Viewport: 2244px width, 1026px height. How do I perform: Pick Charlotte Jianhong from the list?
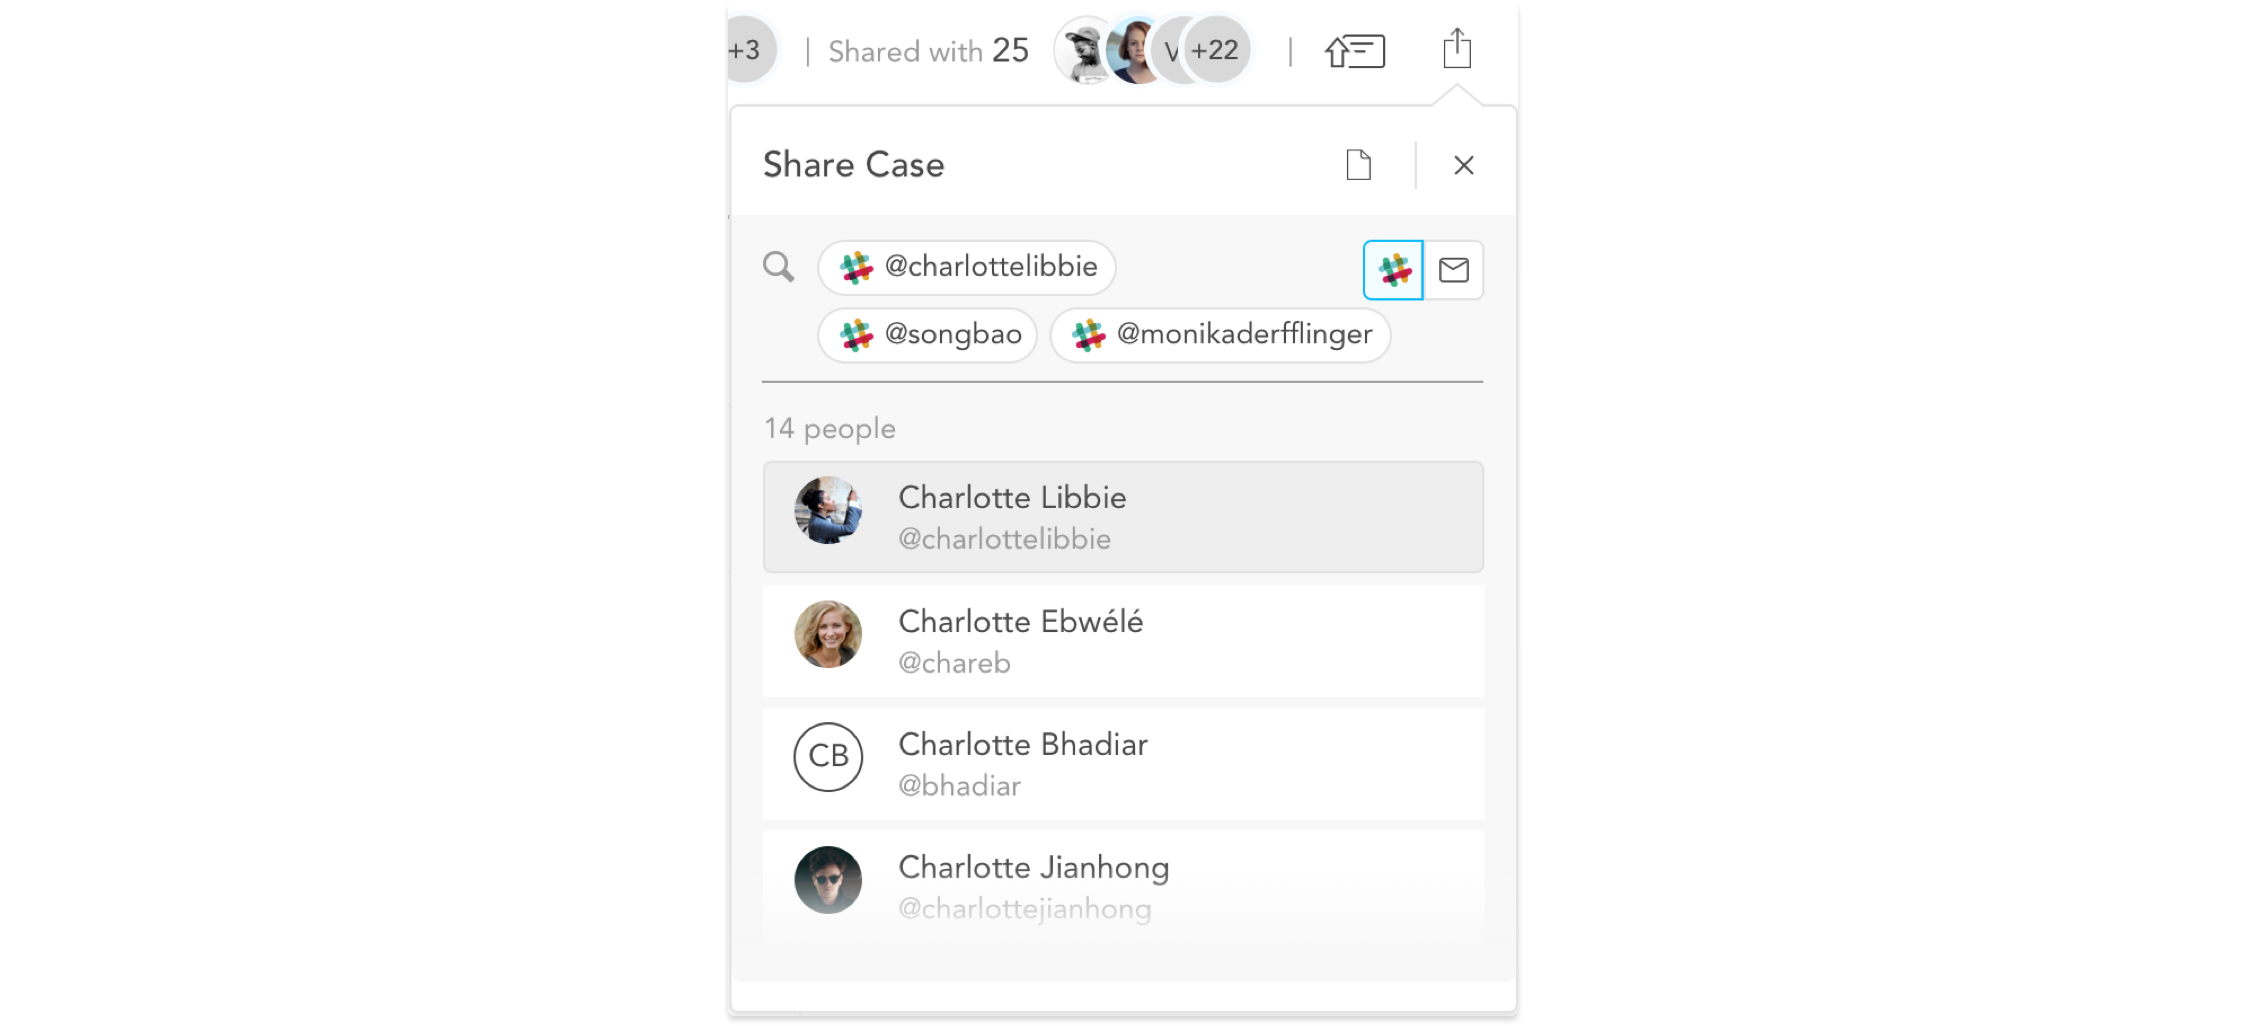(1123, 887)
